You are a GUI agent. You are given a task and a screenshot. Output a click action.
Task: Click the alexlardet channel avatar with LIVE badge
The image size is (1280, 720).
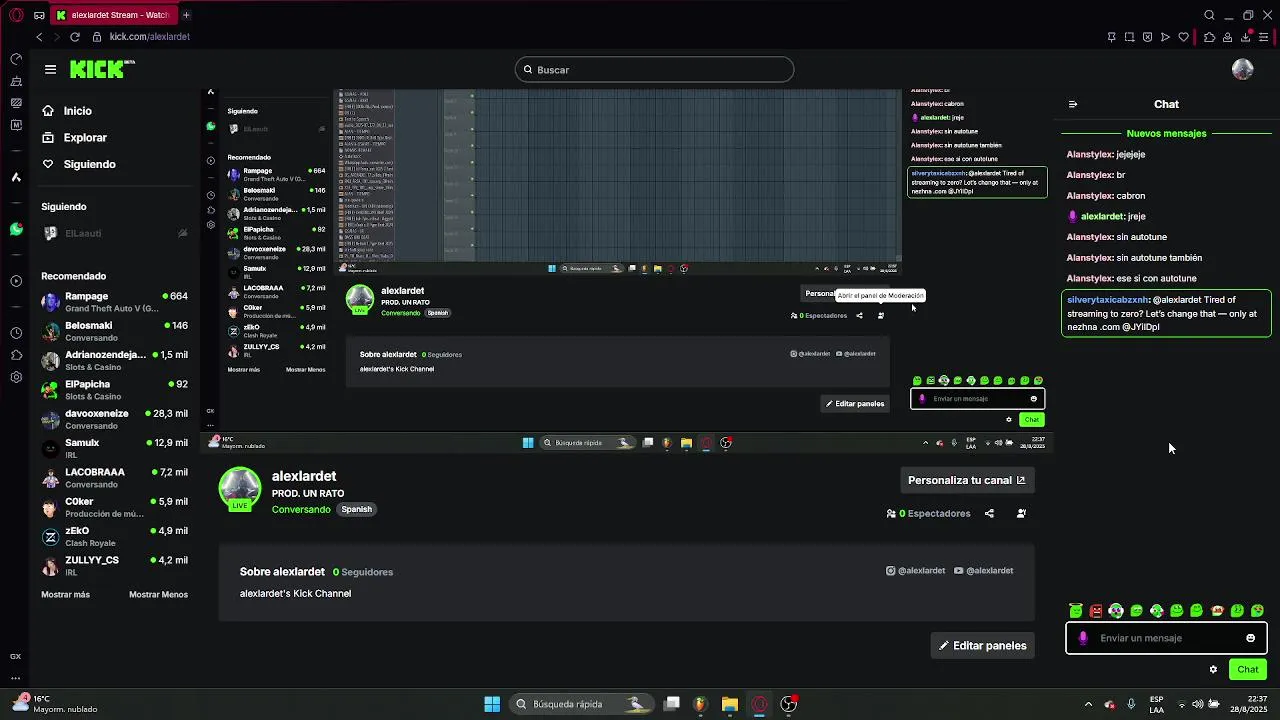tap(240, 490)
